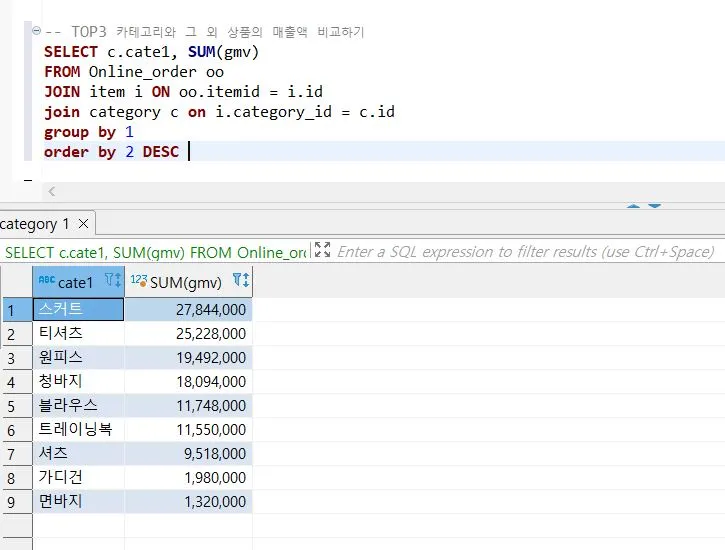Click the 123 numeric type icon
The width and height of the screenshot is (725, 550).
tap(139, 280)
